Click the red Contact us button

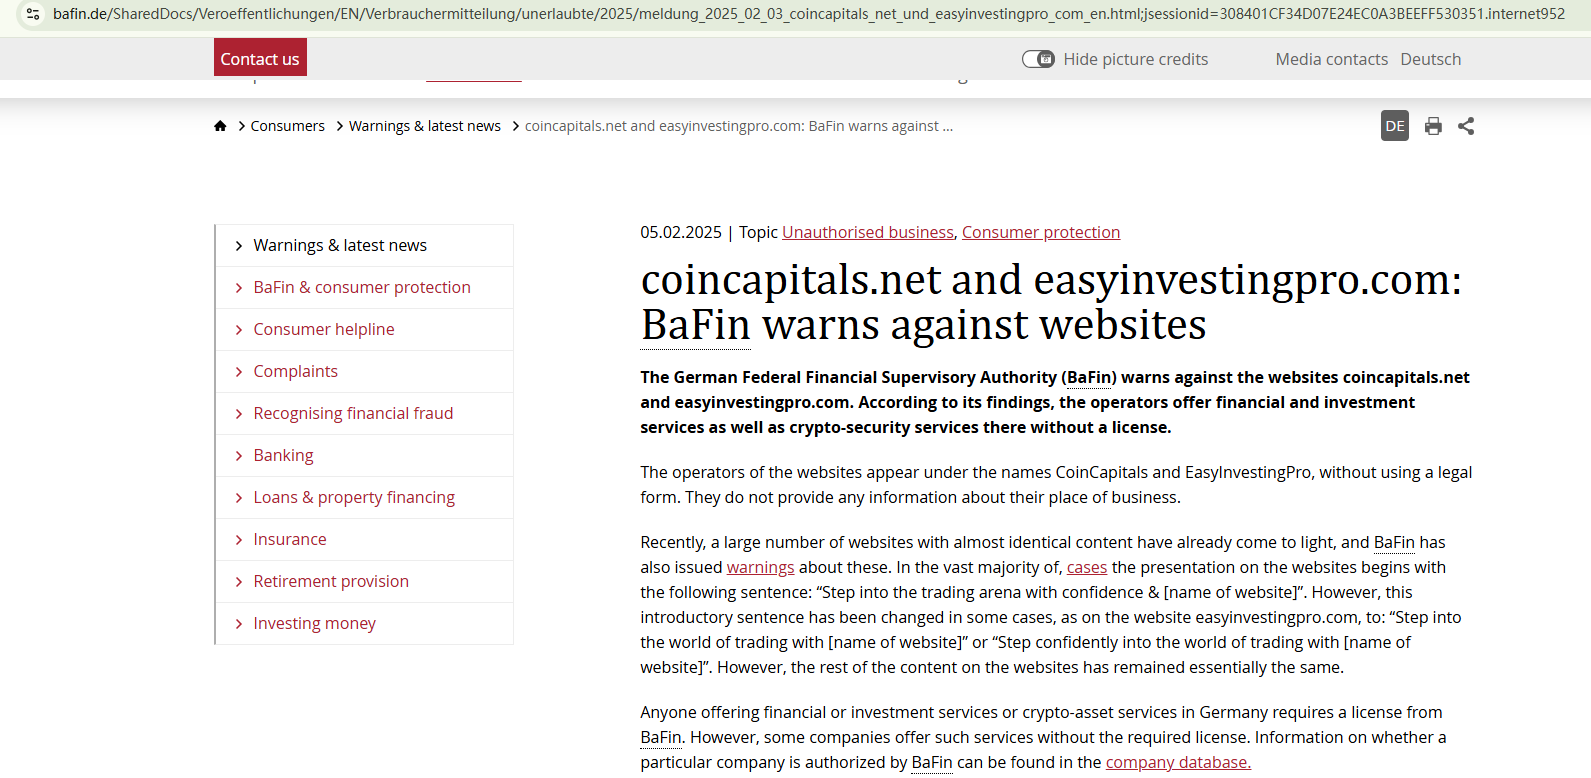[260, 58]
